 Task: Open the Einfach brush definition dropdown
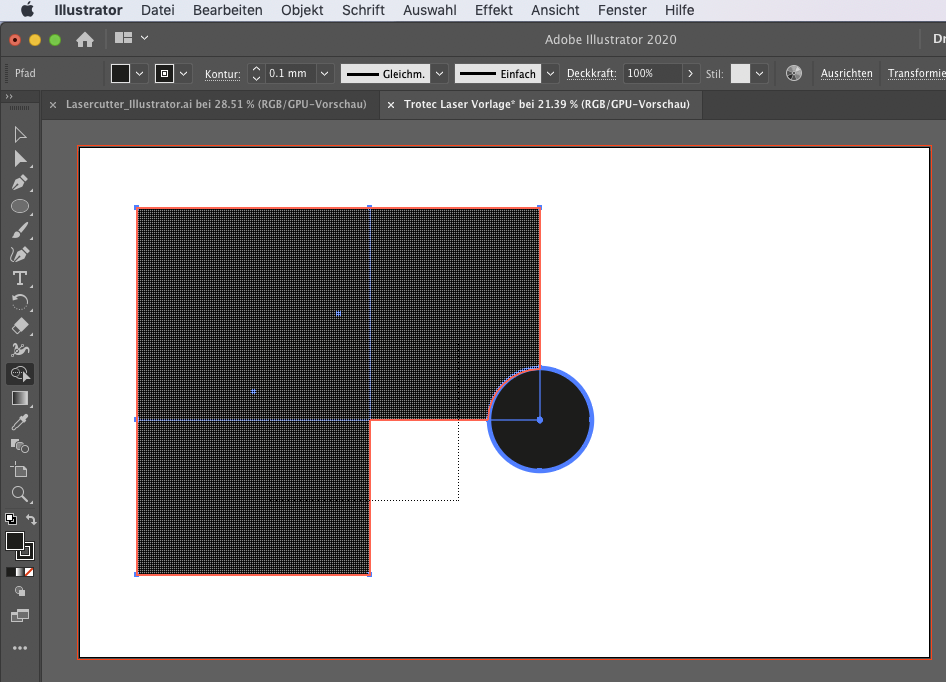click(550, 73)
